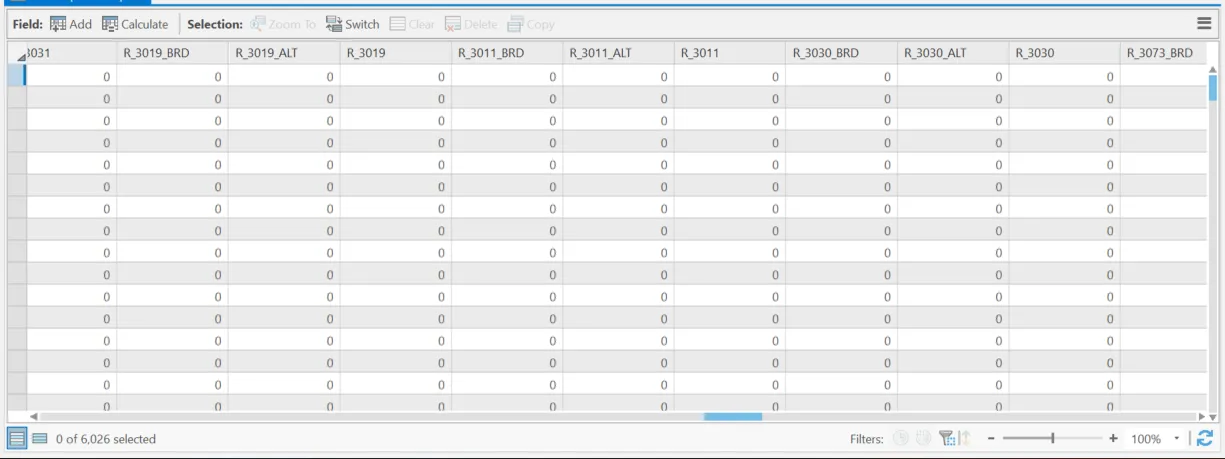Image resolution: width=1225 pixels, height=459 pixels.
Task: Clear the selection
Action: 412,24
